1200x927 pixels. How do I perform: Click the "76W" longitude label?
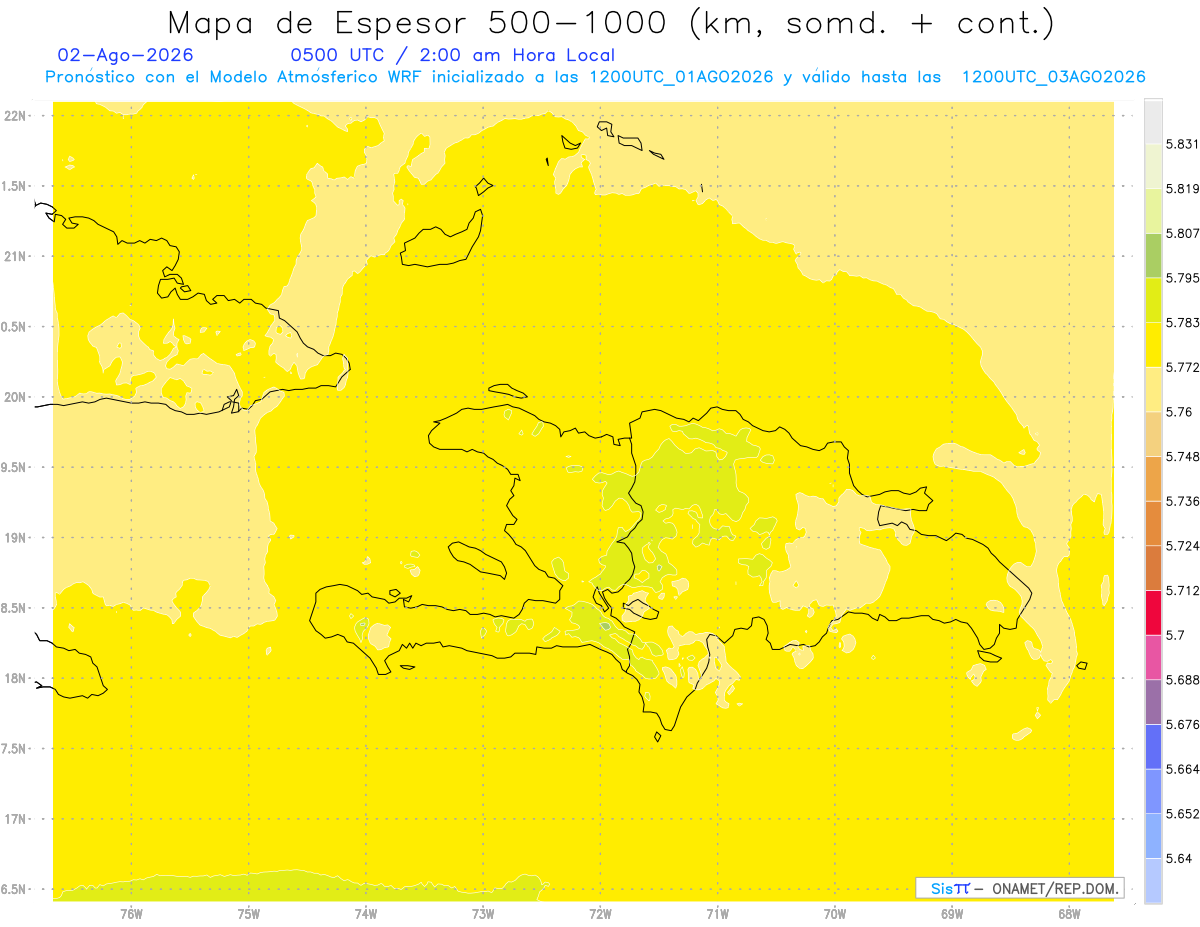131,913
